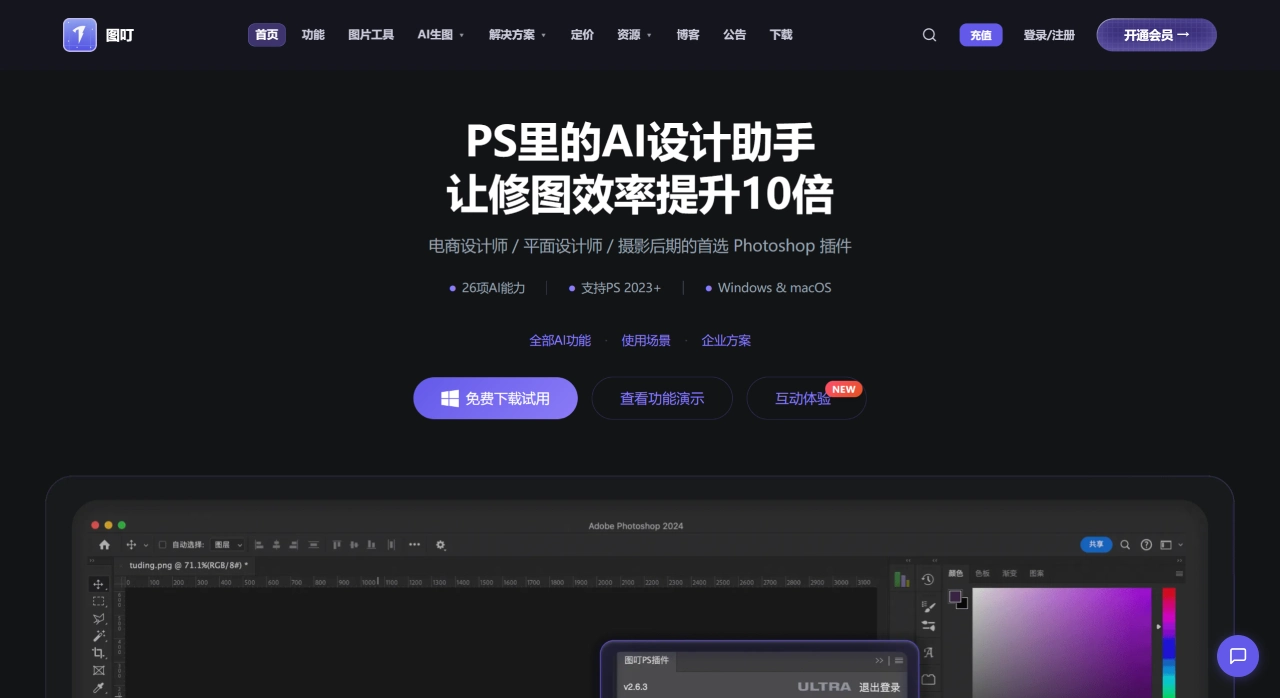Click the Photoshop search magnifier icon
This screenshot has height=698, width=1280.
point(1125,545)
